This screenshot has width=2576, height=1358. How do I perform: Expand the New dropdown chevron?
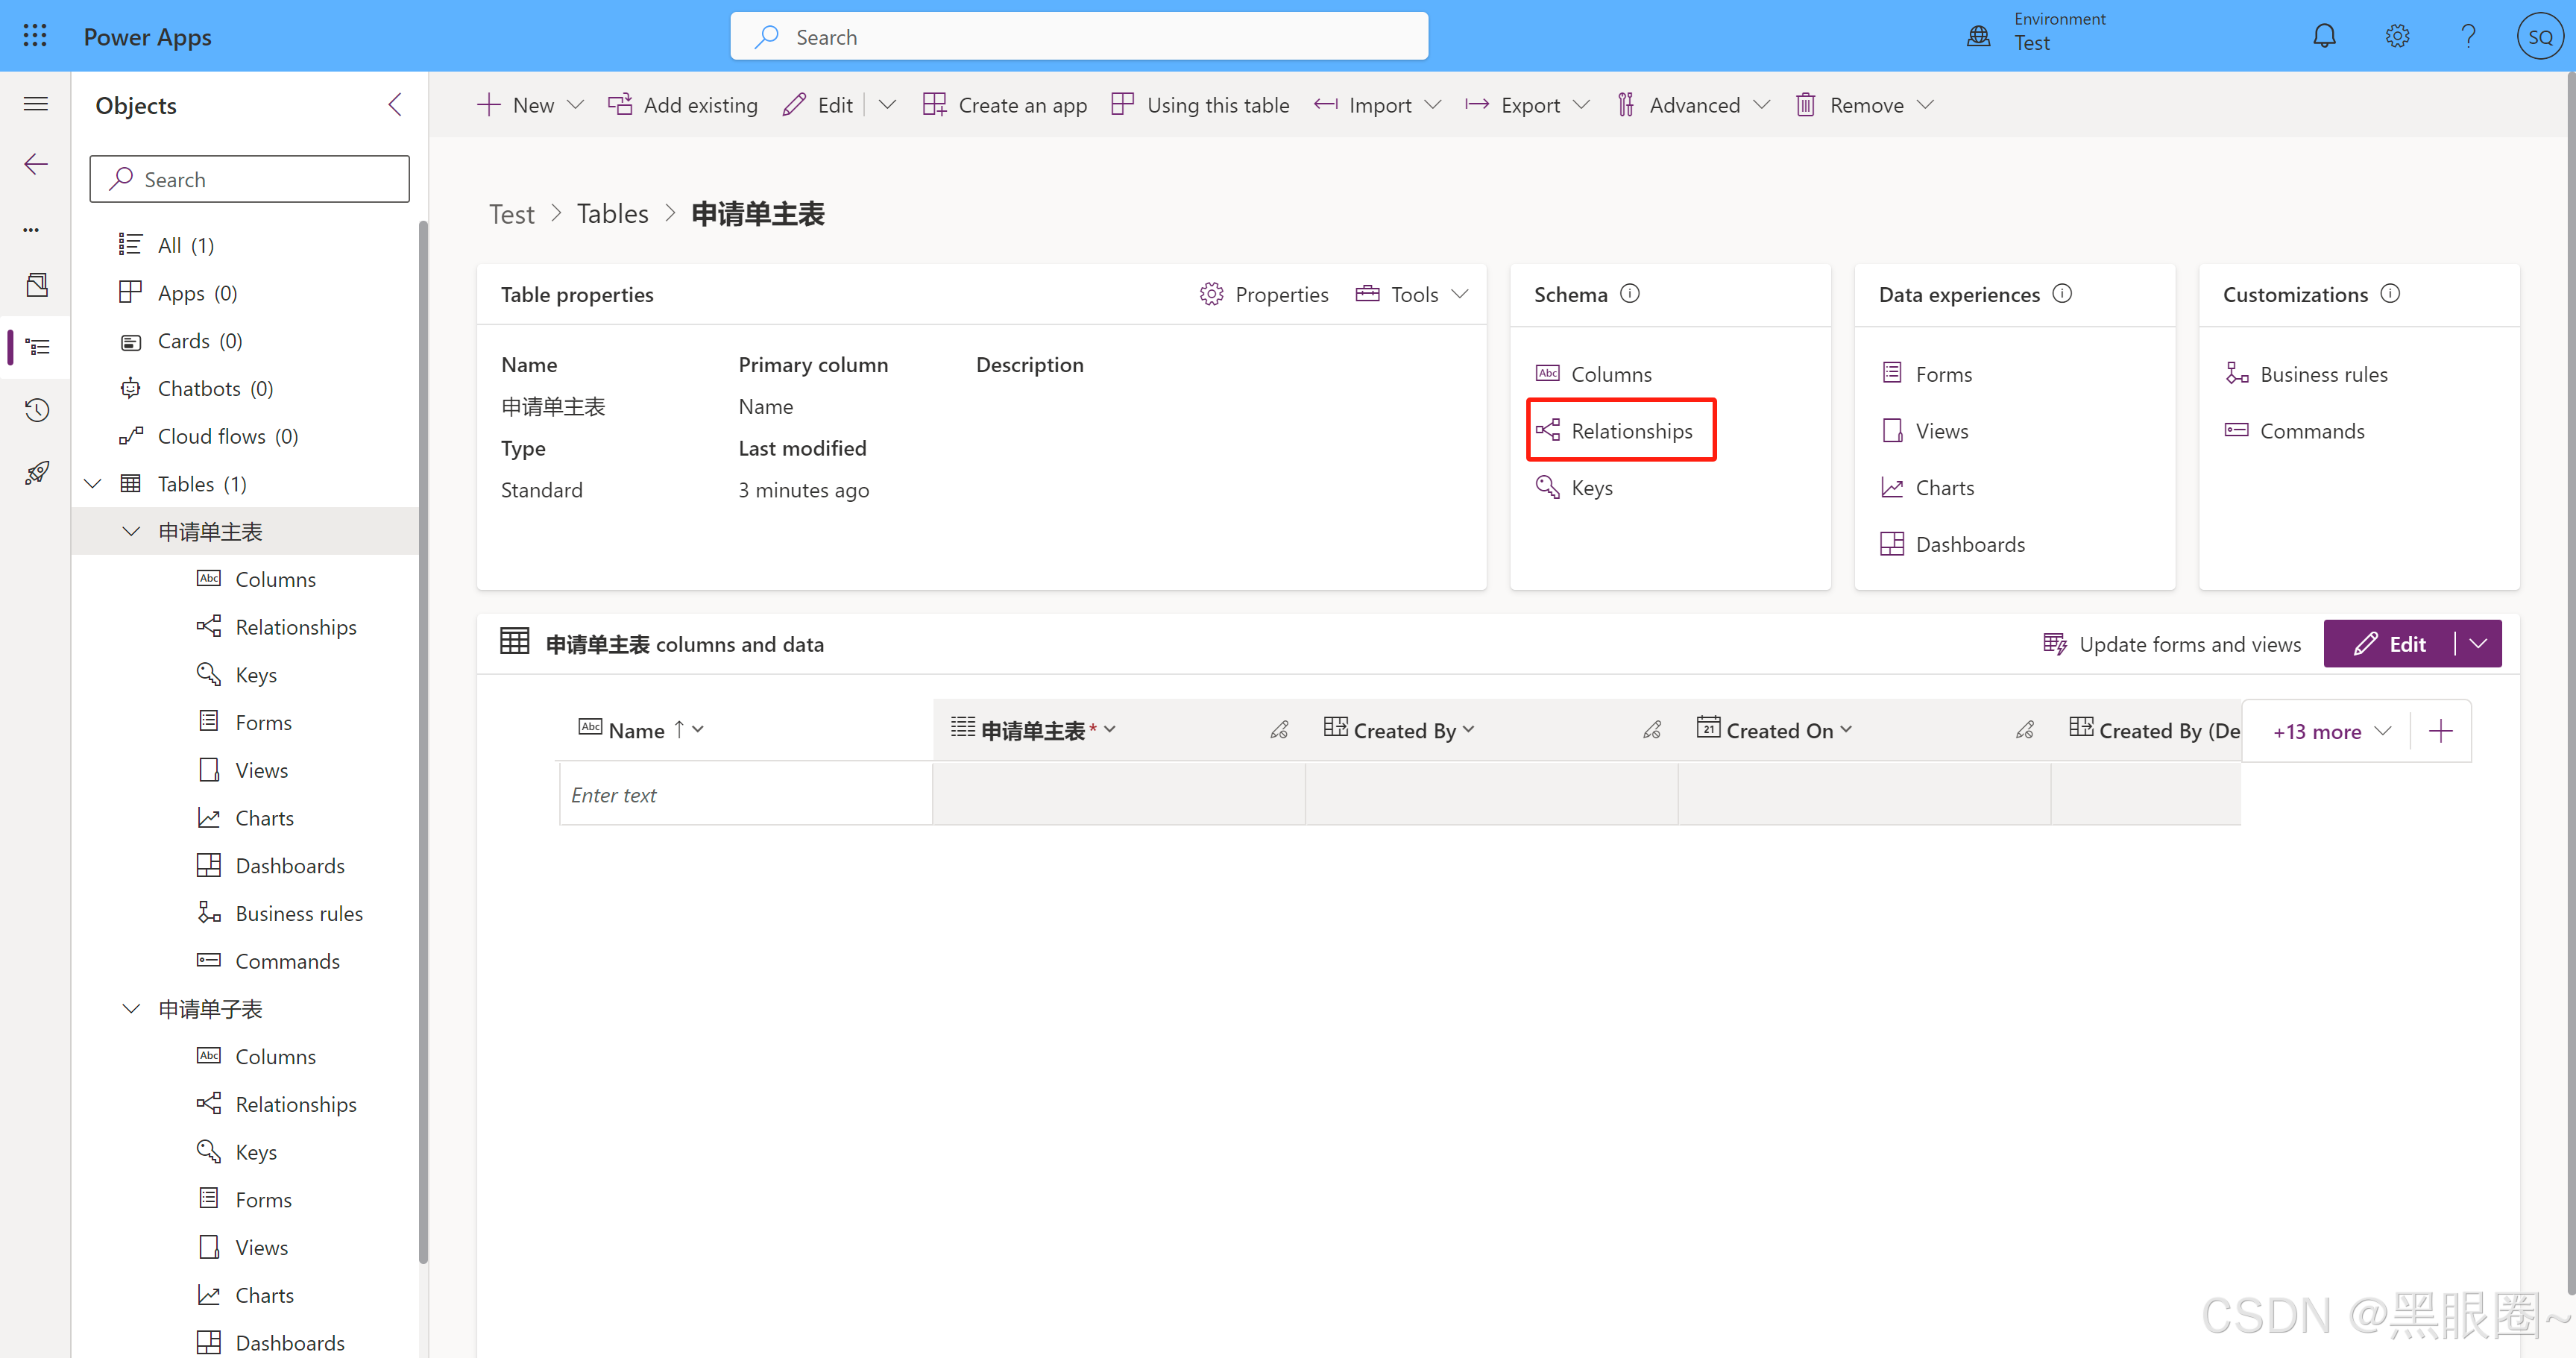[575, 104]
